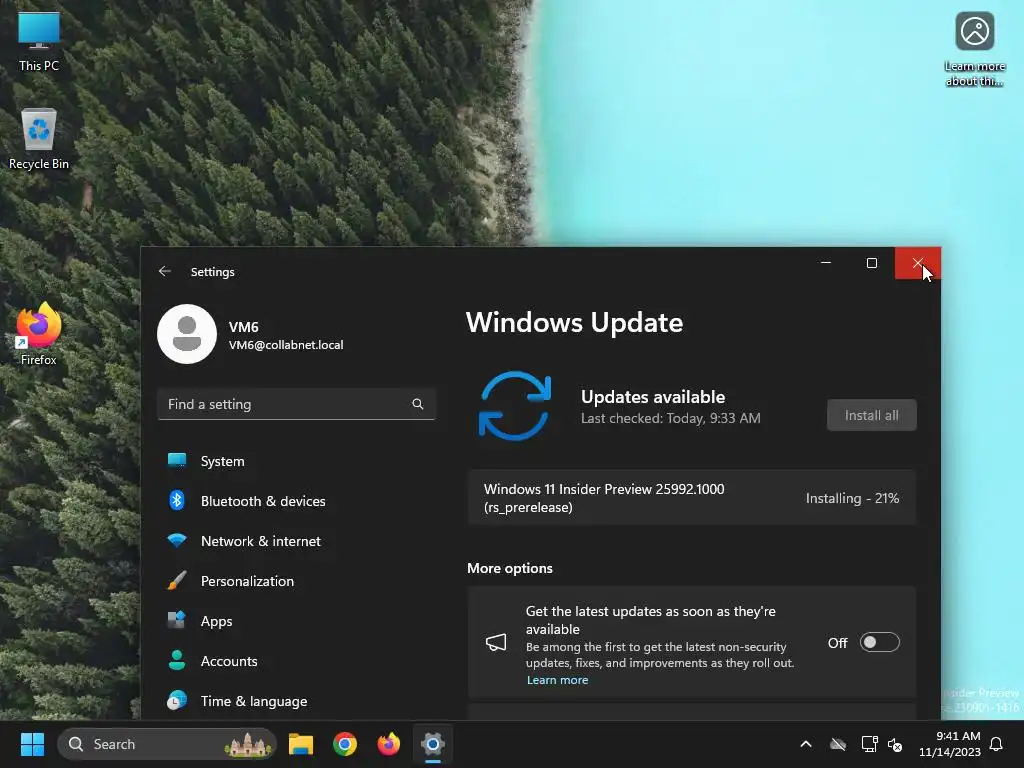Click the muted volume tray icon
The height and width of the screenshot is (768, 1024).
point(895,744)
